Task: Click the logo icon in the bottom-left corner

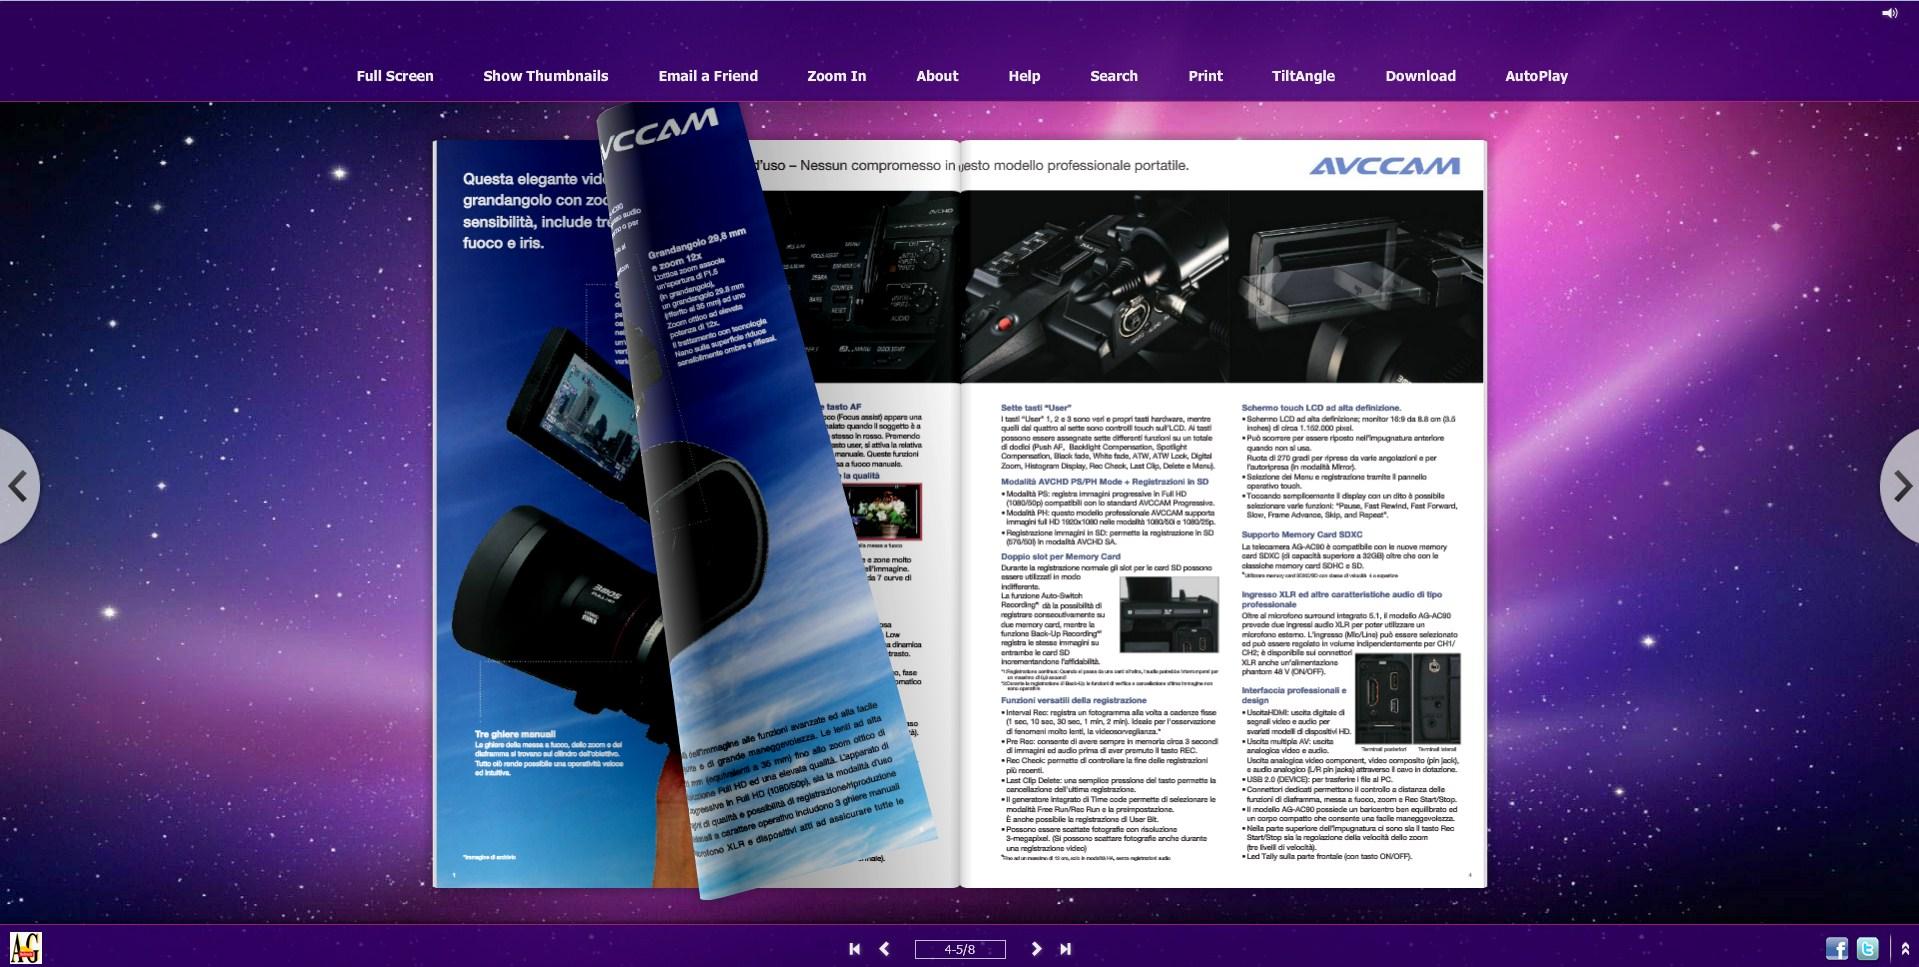Action: point(25,947)
